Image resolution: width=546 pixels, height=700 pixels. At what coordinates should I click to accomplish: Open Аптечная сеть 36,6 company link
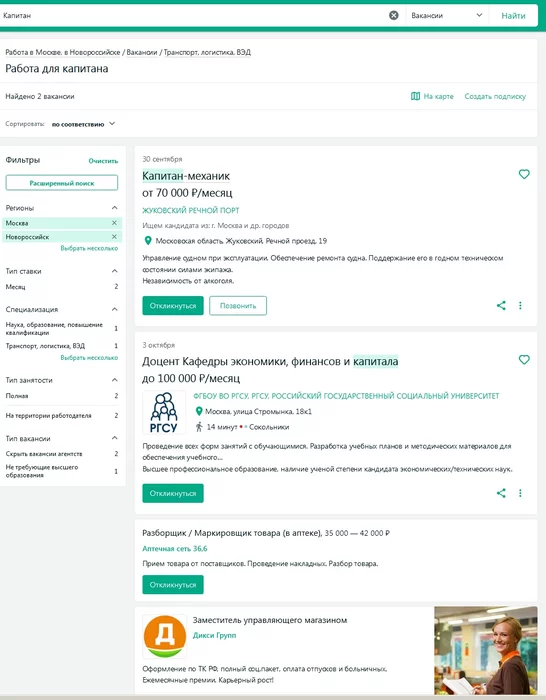click(175, 549)
